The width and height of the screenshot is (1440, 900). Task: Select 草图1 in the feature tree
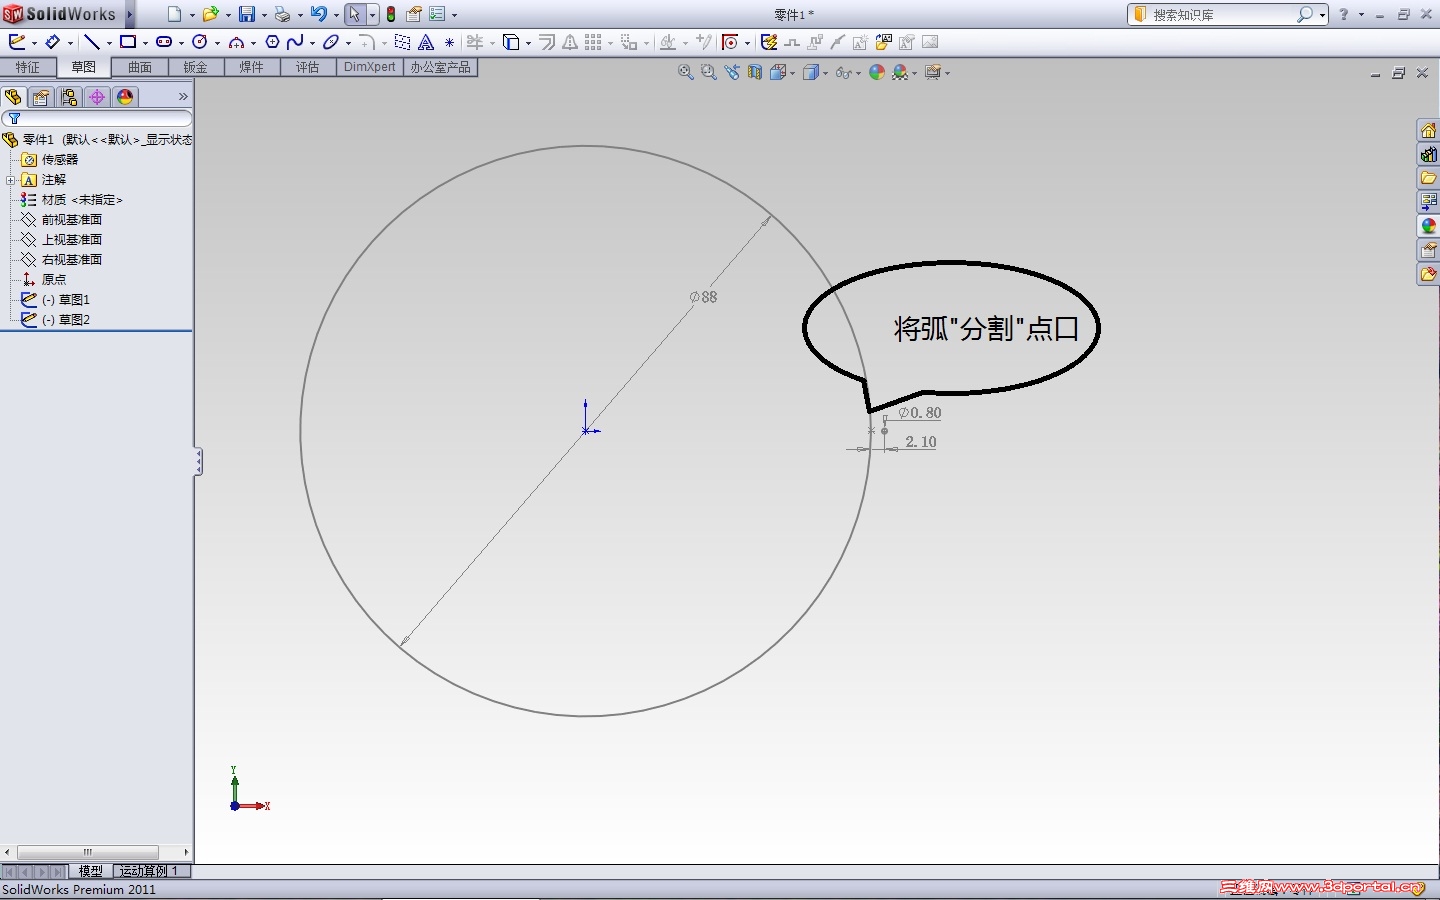point(66,300)
